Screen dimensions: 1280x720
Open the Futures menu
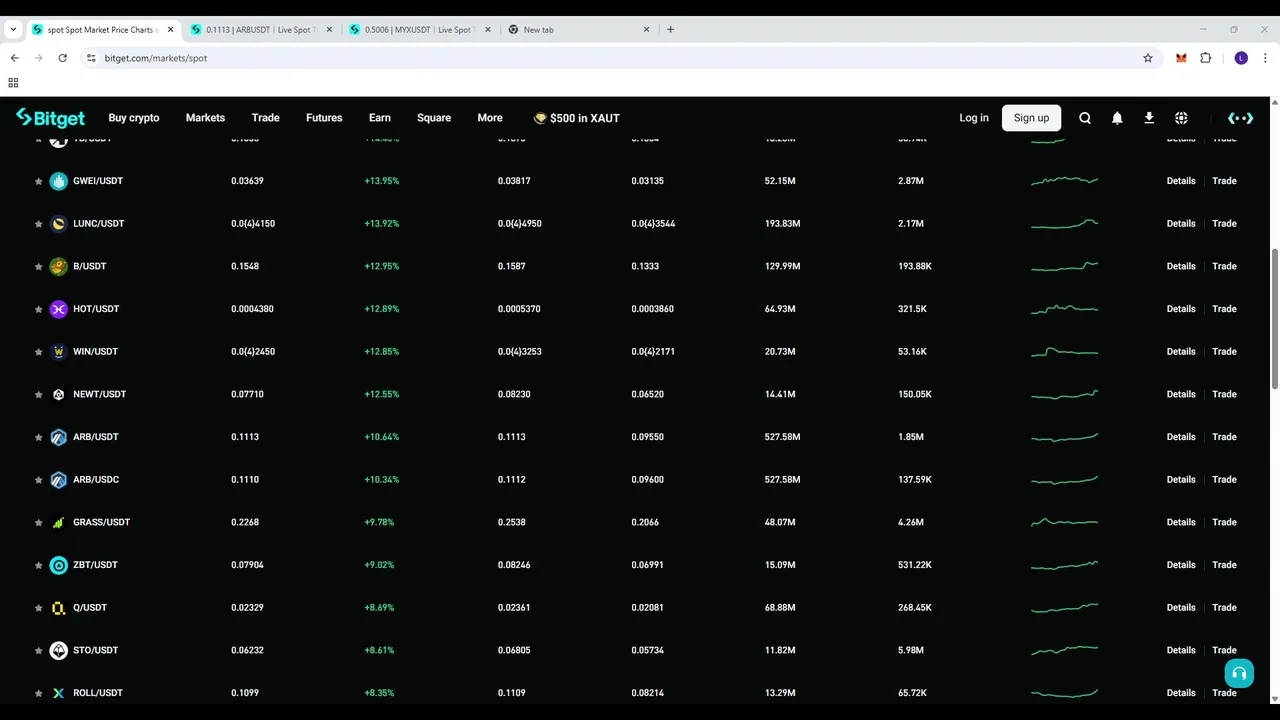[324, 118]
